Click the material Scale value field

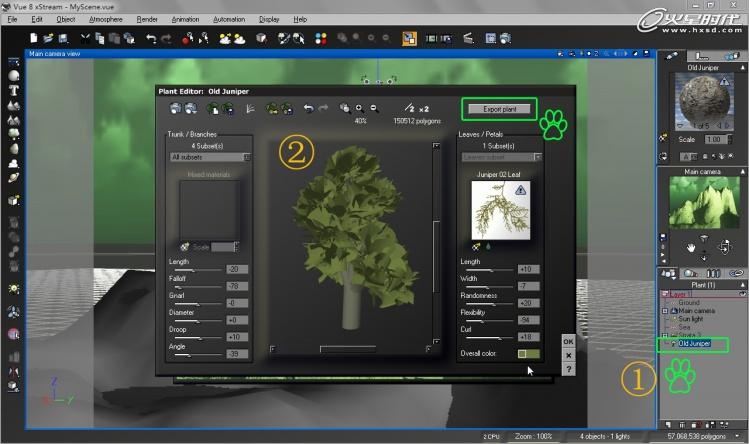click(x=717, y=139)
